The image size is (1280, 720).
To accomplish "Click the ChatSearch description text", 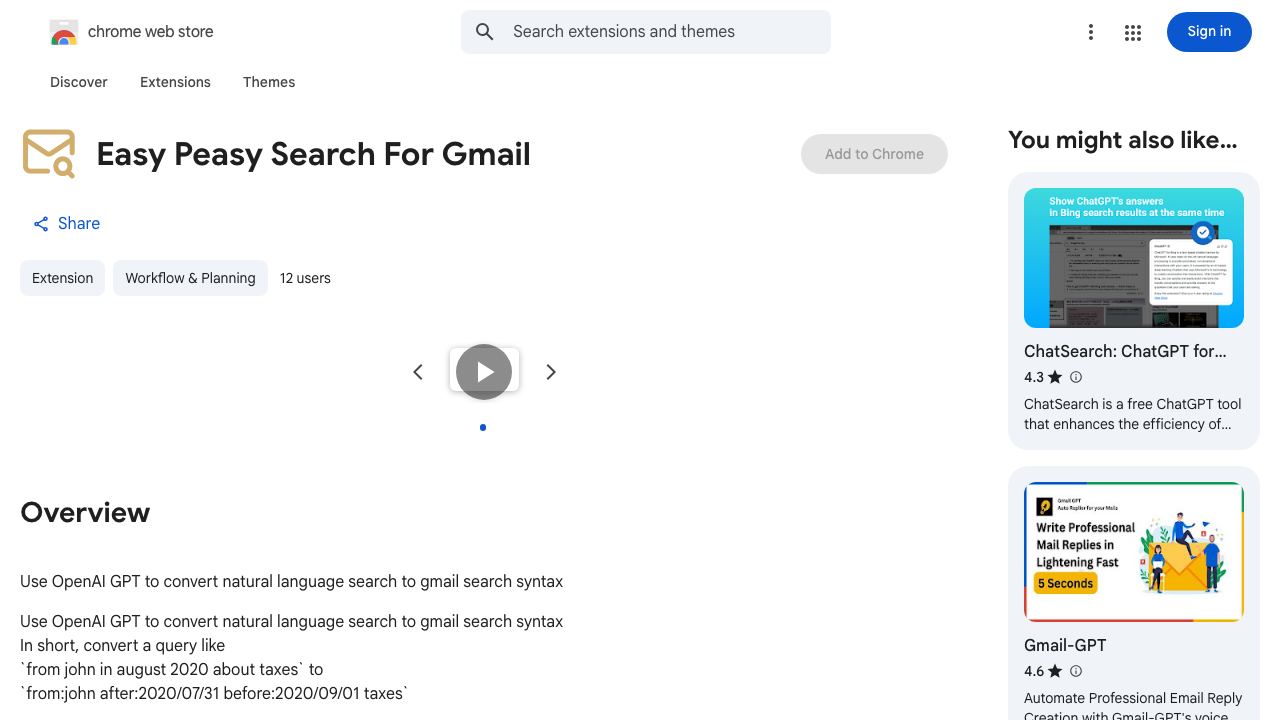I will (1133, 414).
